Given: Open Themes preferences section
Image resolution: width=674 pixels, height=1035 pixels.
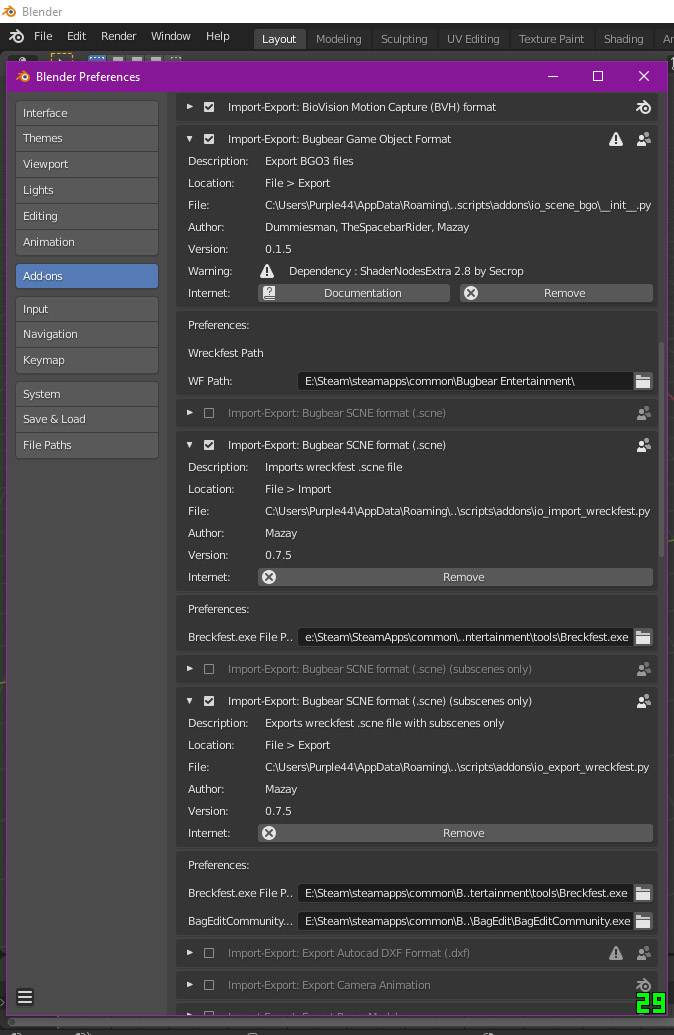Looking at the screenshot, I should 86,138.
